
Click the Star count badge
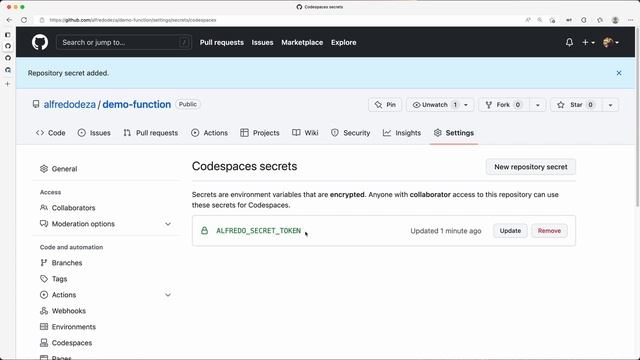(590, 105)
